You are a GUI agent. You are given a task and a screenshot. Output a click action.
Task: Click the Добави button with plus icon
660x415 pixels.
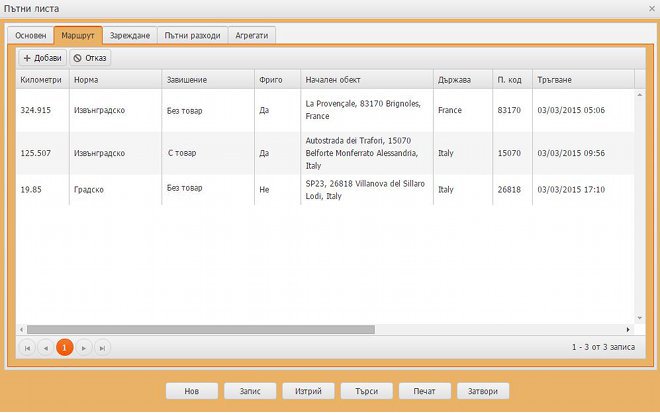tap(42, 58)
